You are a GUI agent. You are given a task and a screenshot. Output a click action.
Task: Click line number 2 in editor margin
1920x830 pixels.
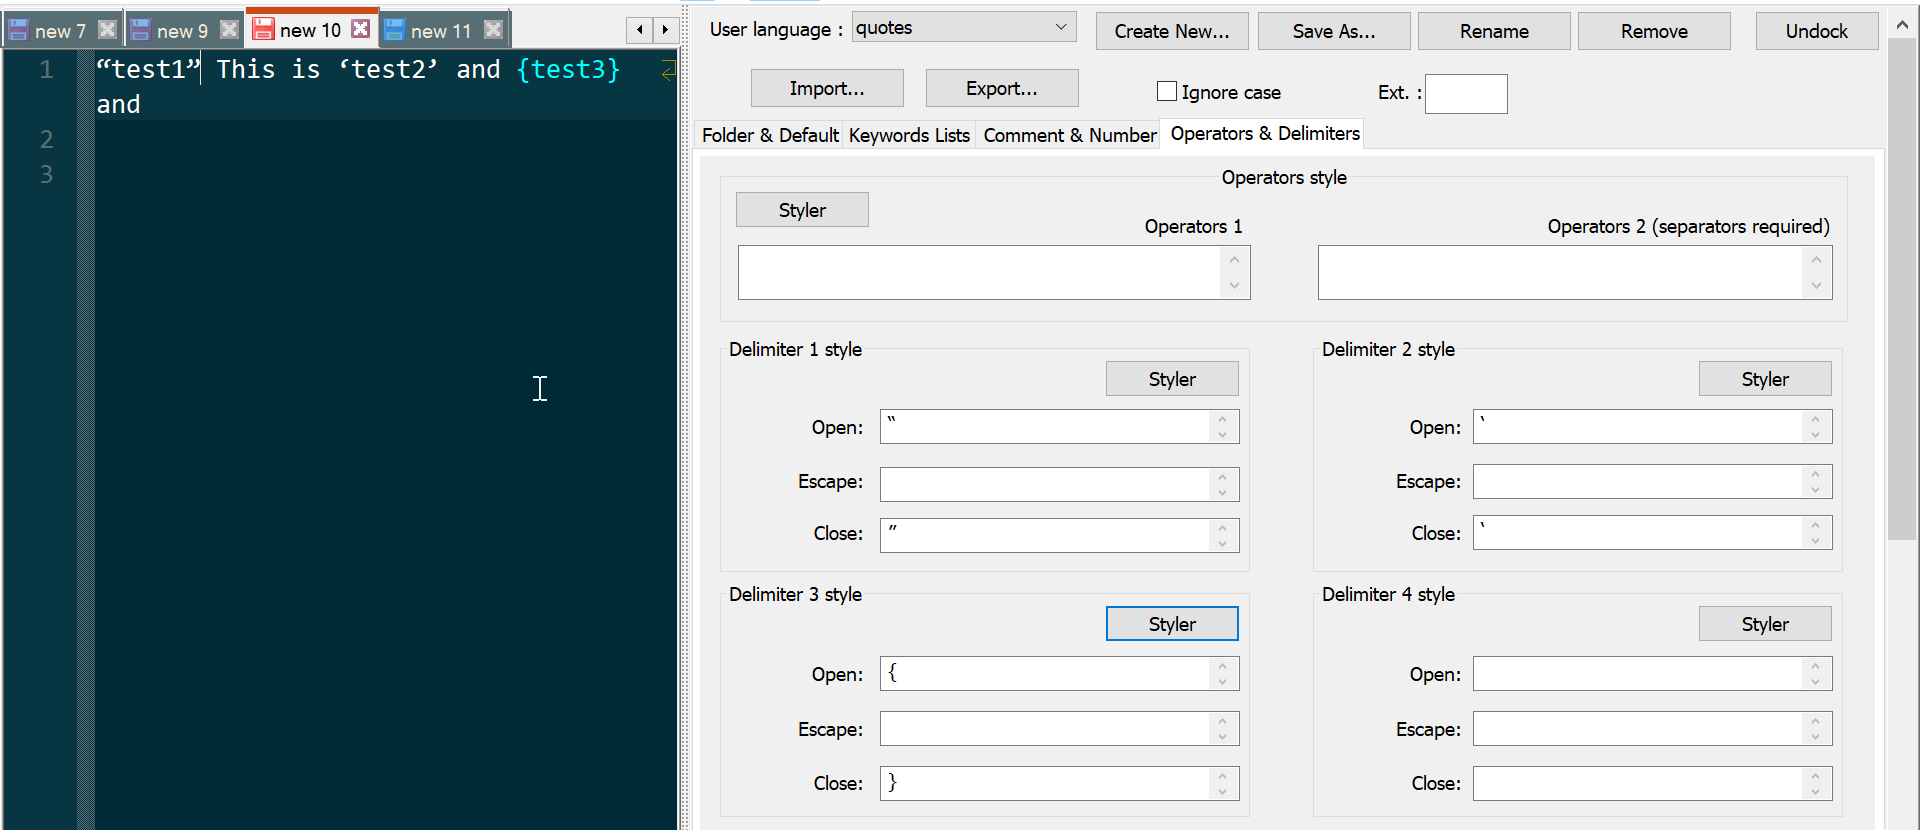(x=46, y=139)
